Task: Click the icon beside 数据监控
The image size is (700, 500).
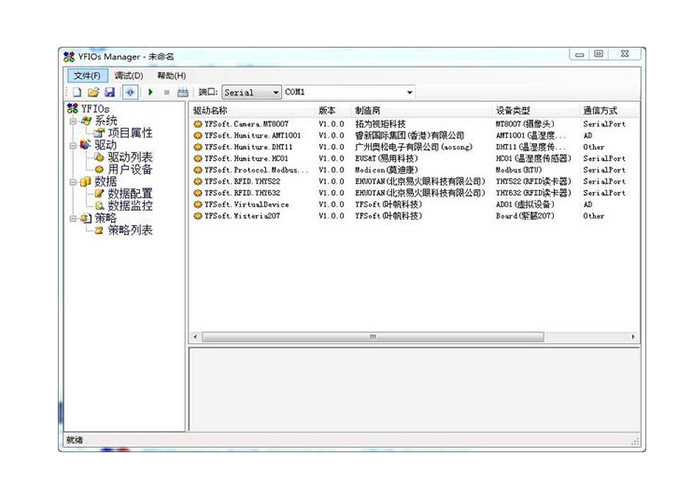Action: (99, 205)
